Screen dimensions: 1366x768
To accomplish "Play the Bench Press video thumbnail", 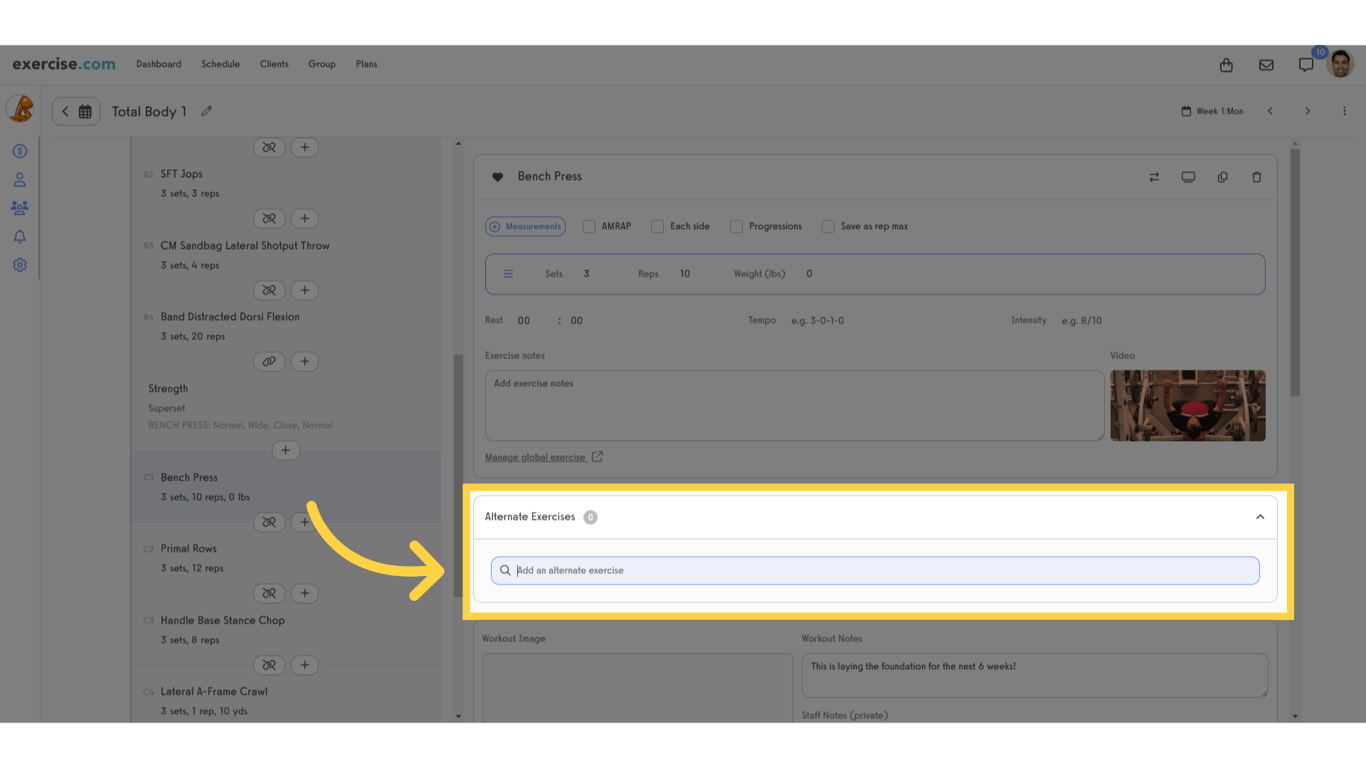I will tap(1188, 406).
